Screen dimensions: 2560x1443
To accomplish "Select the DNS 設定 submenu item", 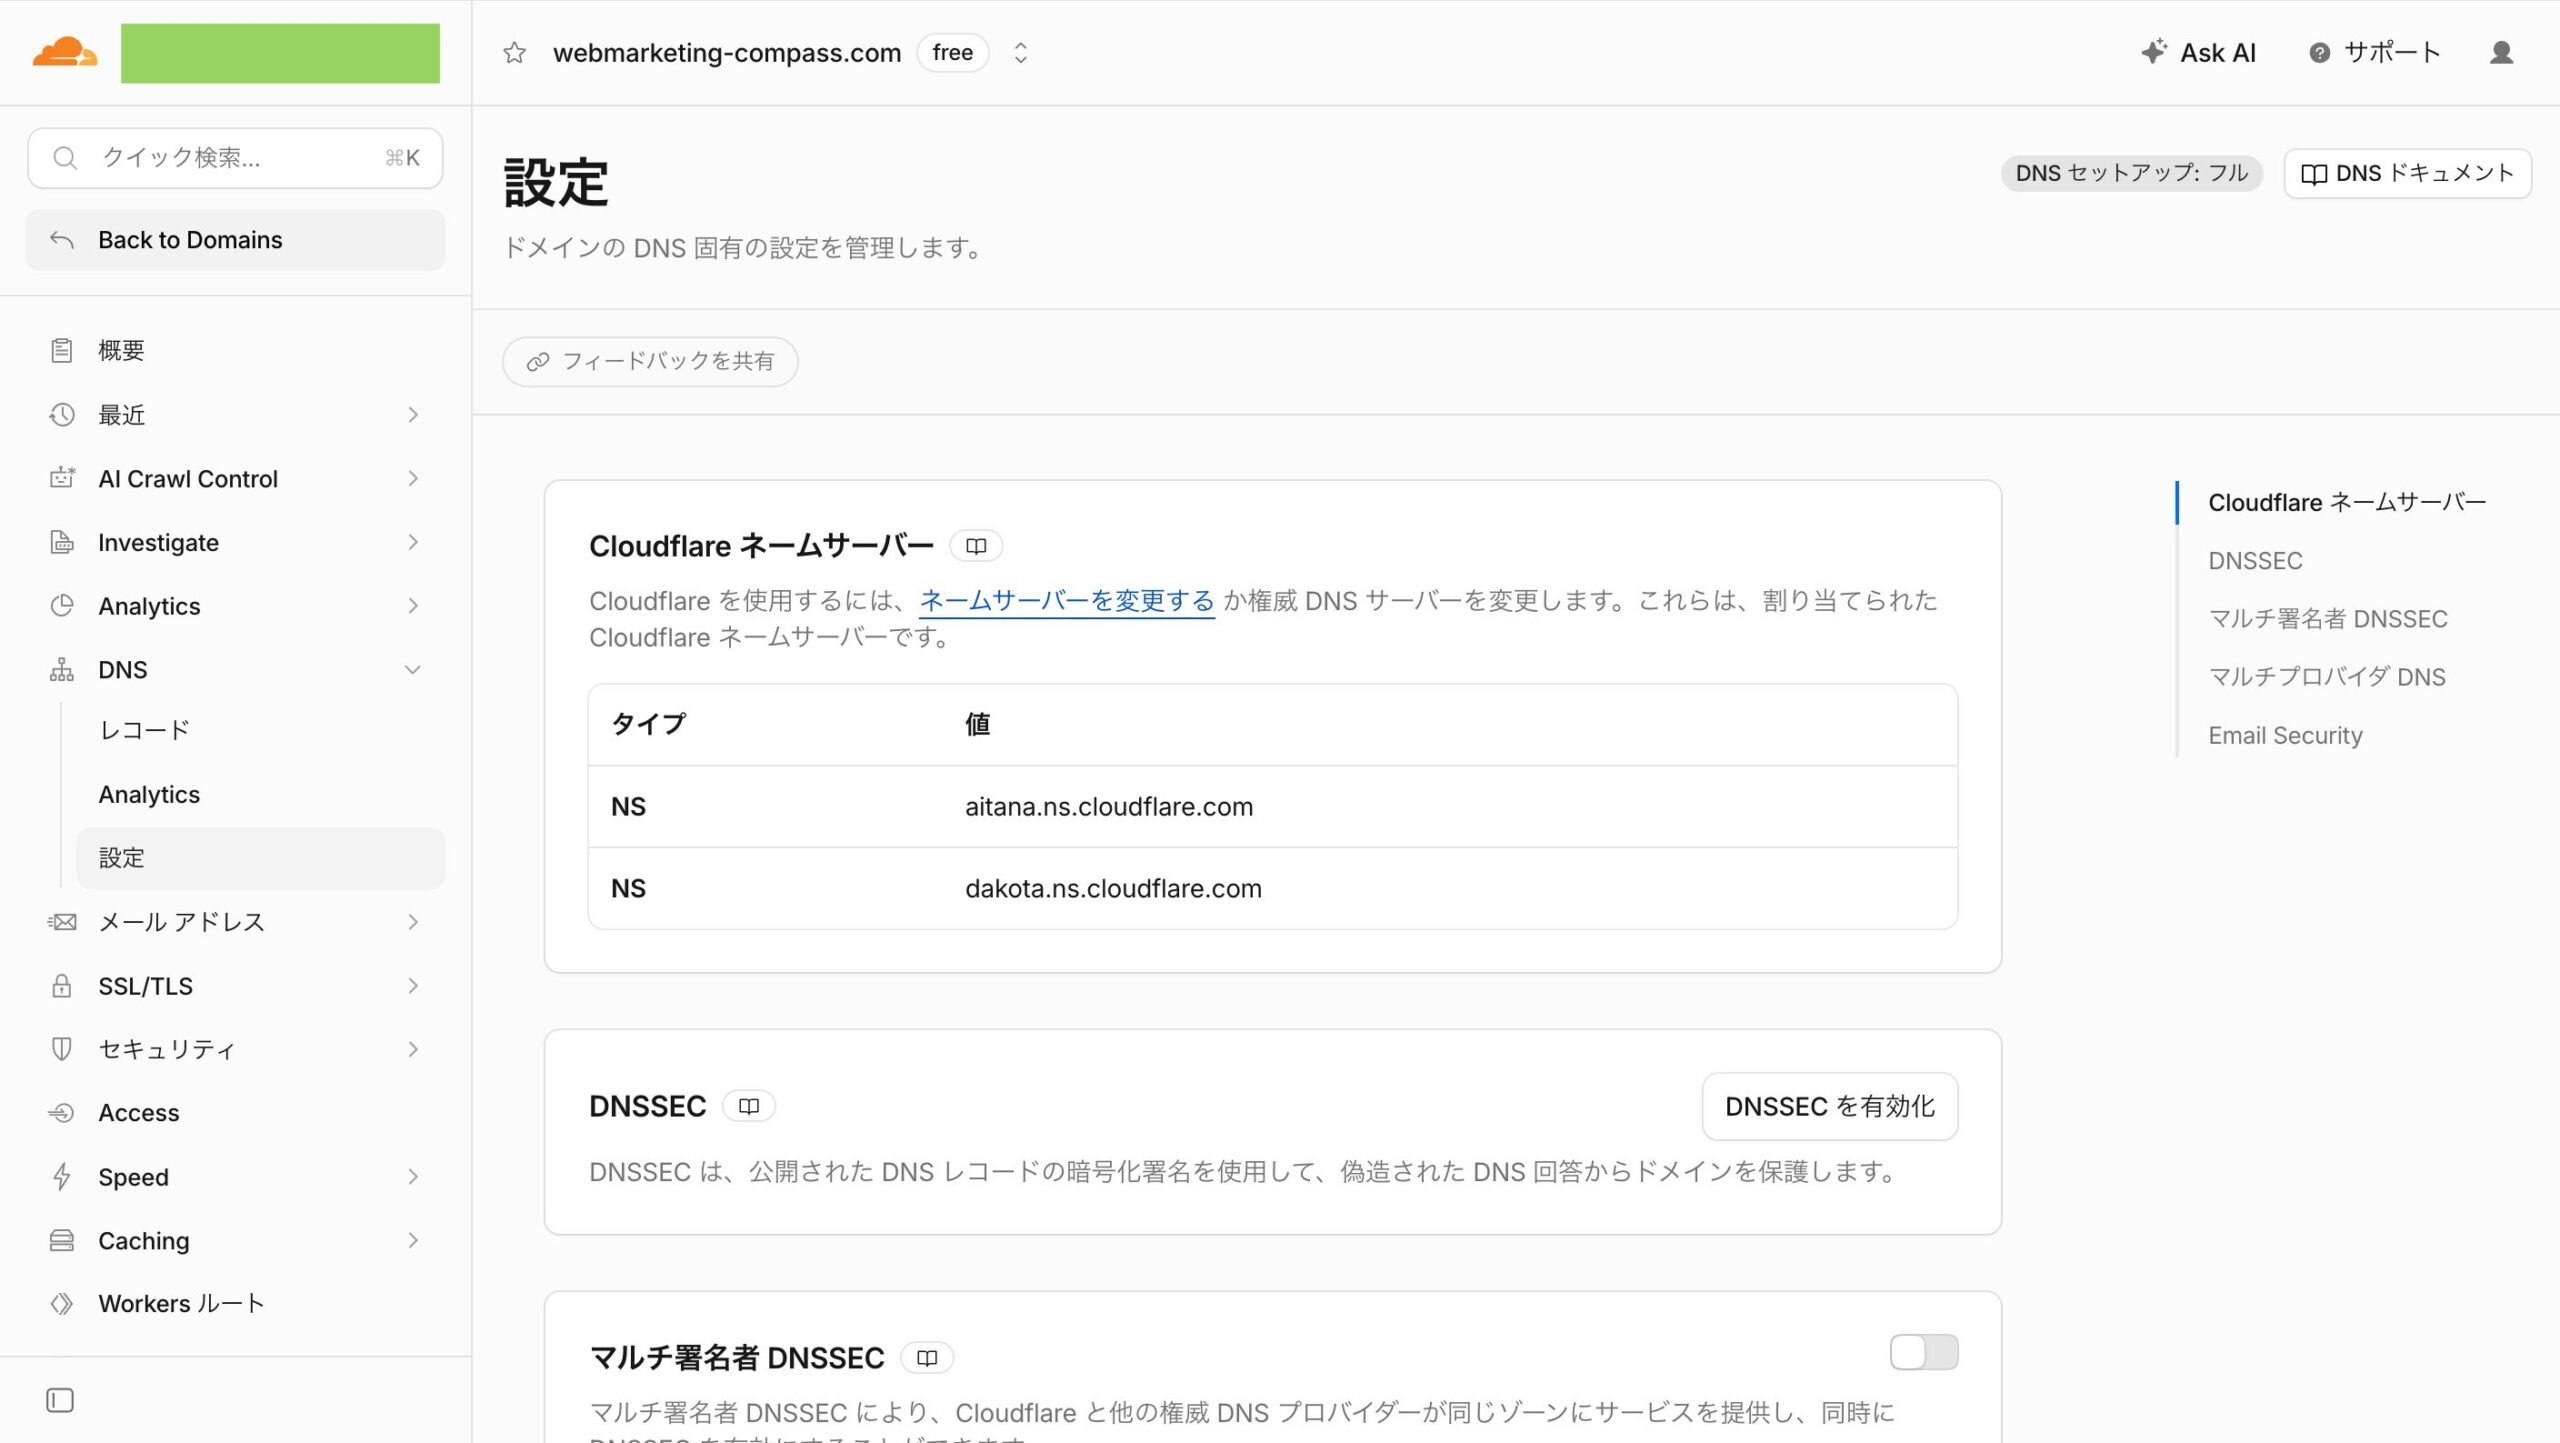I will 260,858.
